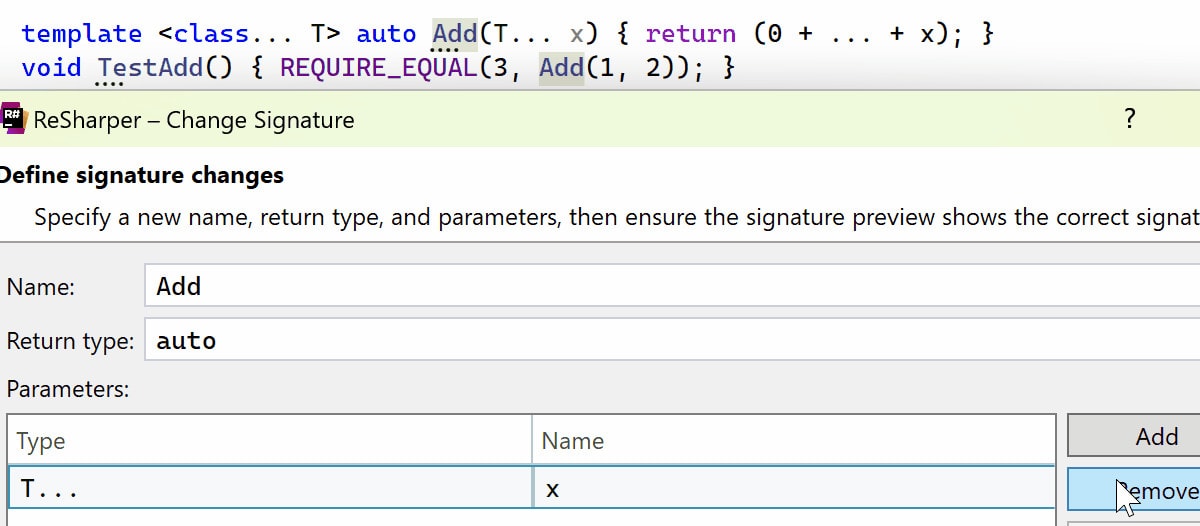The image size is (1200, 526).
Task: Select the T... type cell
Action: point(270,489)
